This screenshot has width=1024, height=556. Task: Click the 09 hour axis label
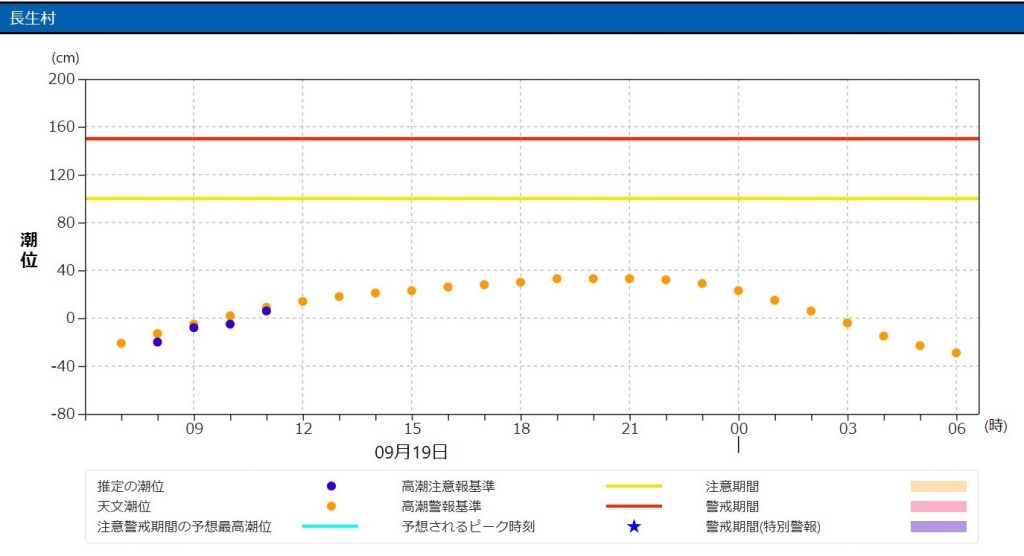[194, 429]
